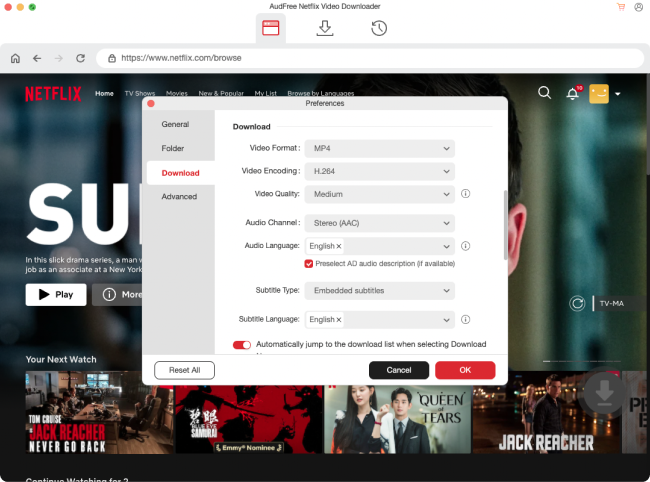Click the Reset All button

coord(184,370)
